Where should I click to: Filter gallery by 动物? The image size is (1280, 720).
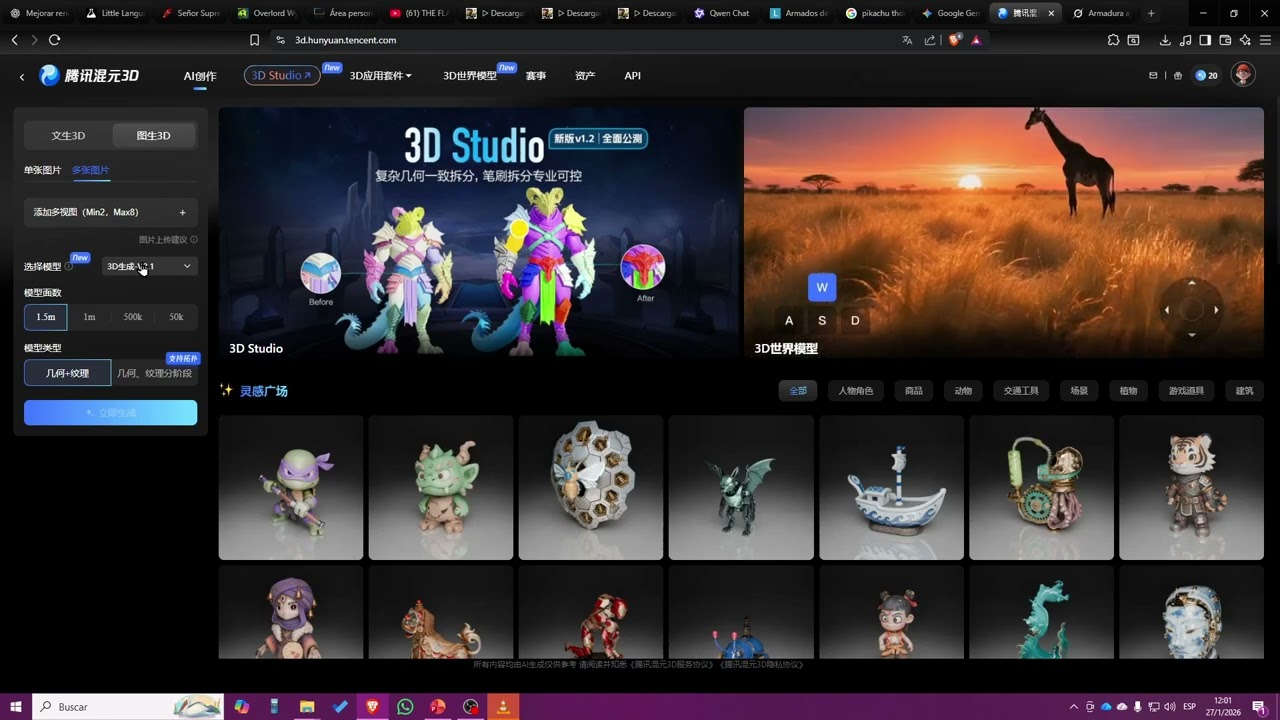click(963, 390)
